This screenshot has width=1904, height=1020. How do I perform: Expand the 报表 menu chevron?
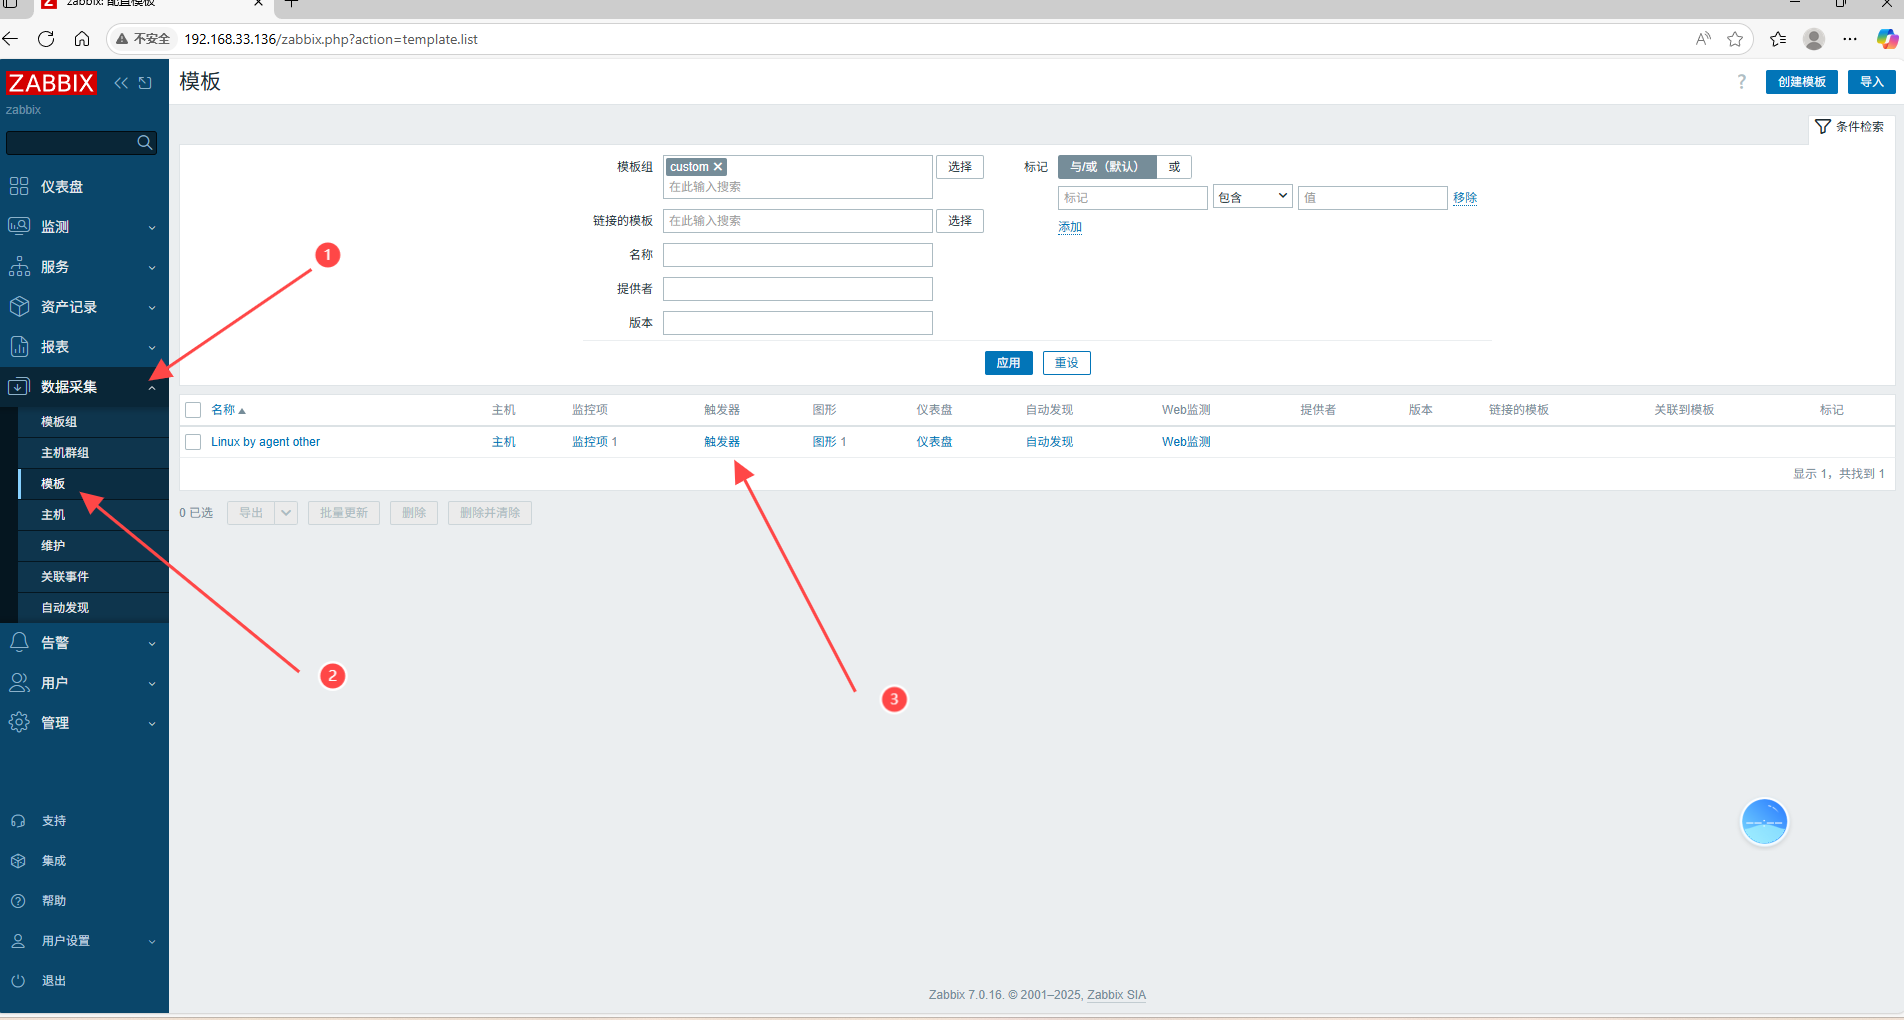pyautogui.click(x=152, y=348)
